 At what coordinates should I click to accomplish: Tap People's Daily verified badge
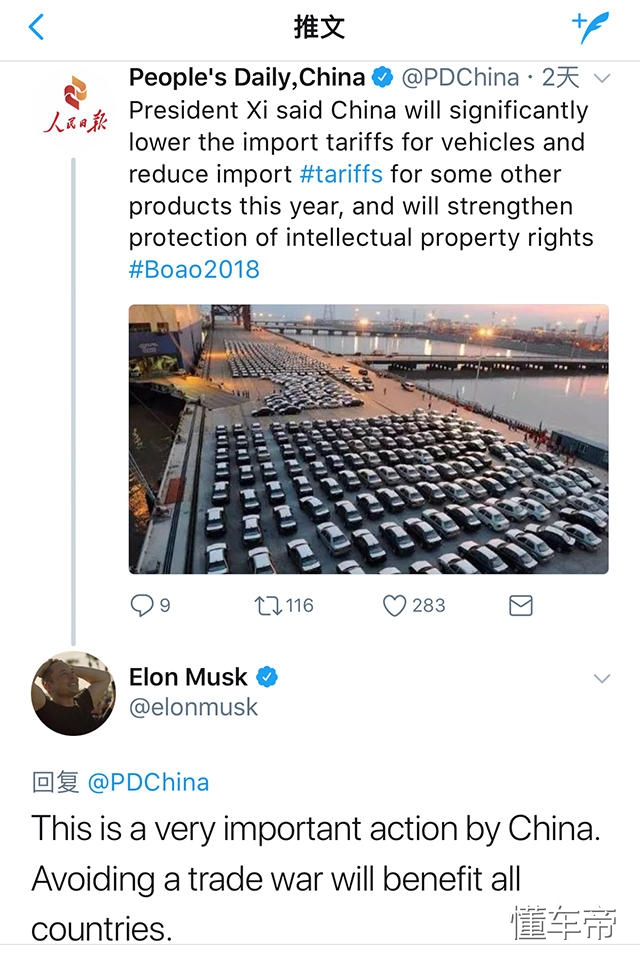tap(381, 77)
